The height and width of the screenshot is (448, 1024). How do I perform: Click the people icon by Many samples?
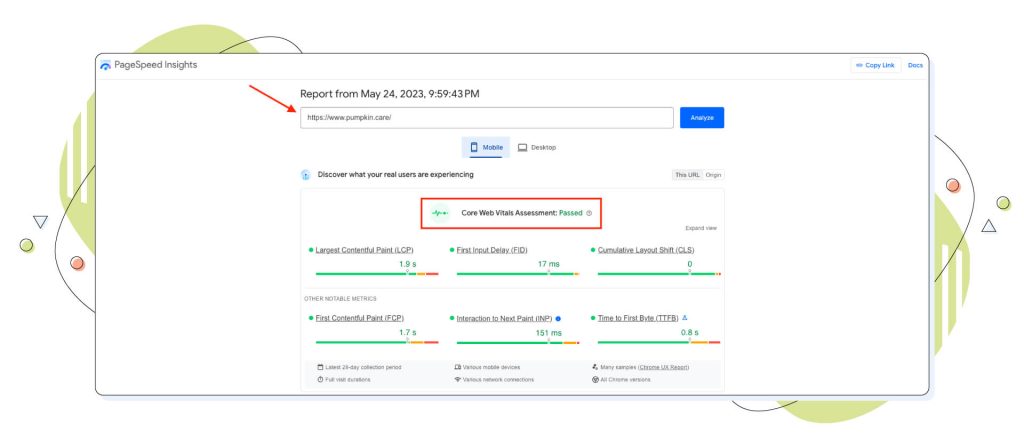pyautogui.click(x=595, y=367)
